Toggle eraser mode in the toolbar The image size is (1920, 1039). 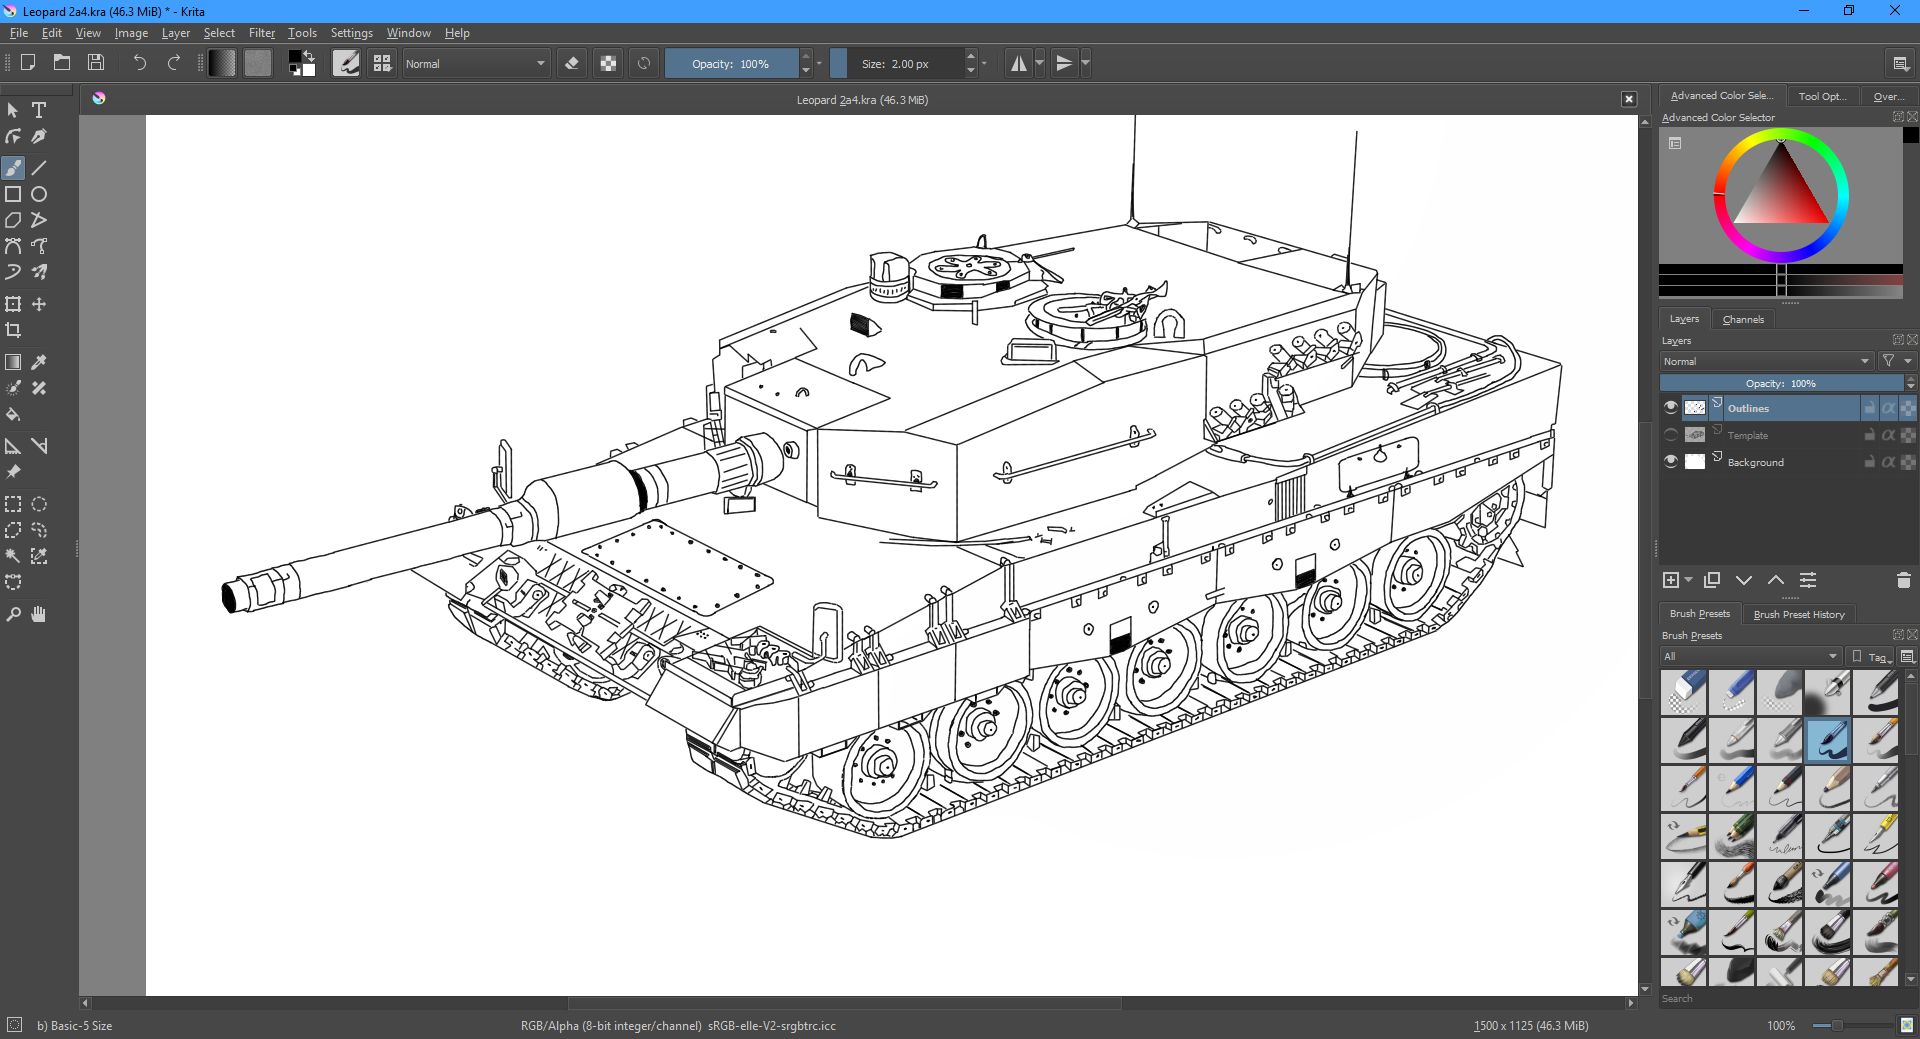[572, 64]
